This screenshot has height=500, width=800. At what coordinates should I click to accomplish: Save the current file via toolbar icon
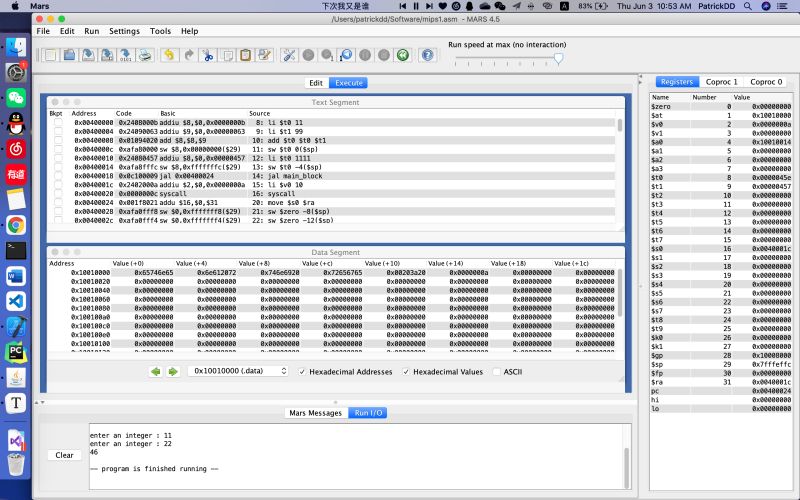coord(88,55)
